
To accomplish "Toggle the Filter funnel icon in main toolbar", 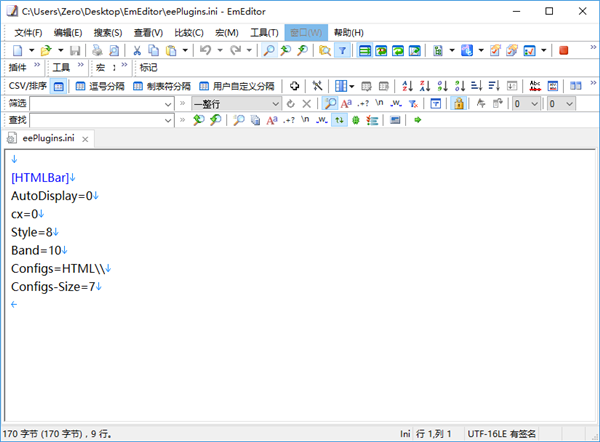I will [342, 51].
